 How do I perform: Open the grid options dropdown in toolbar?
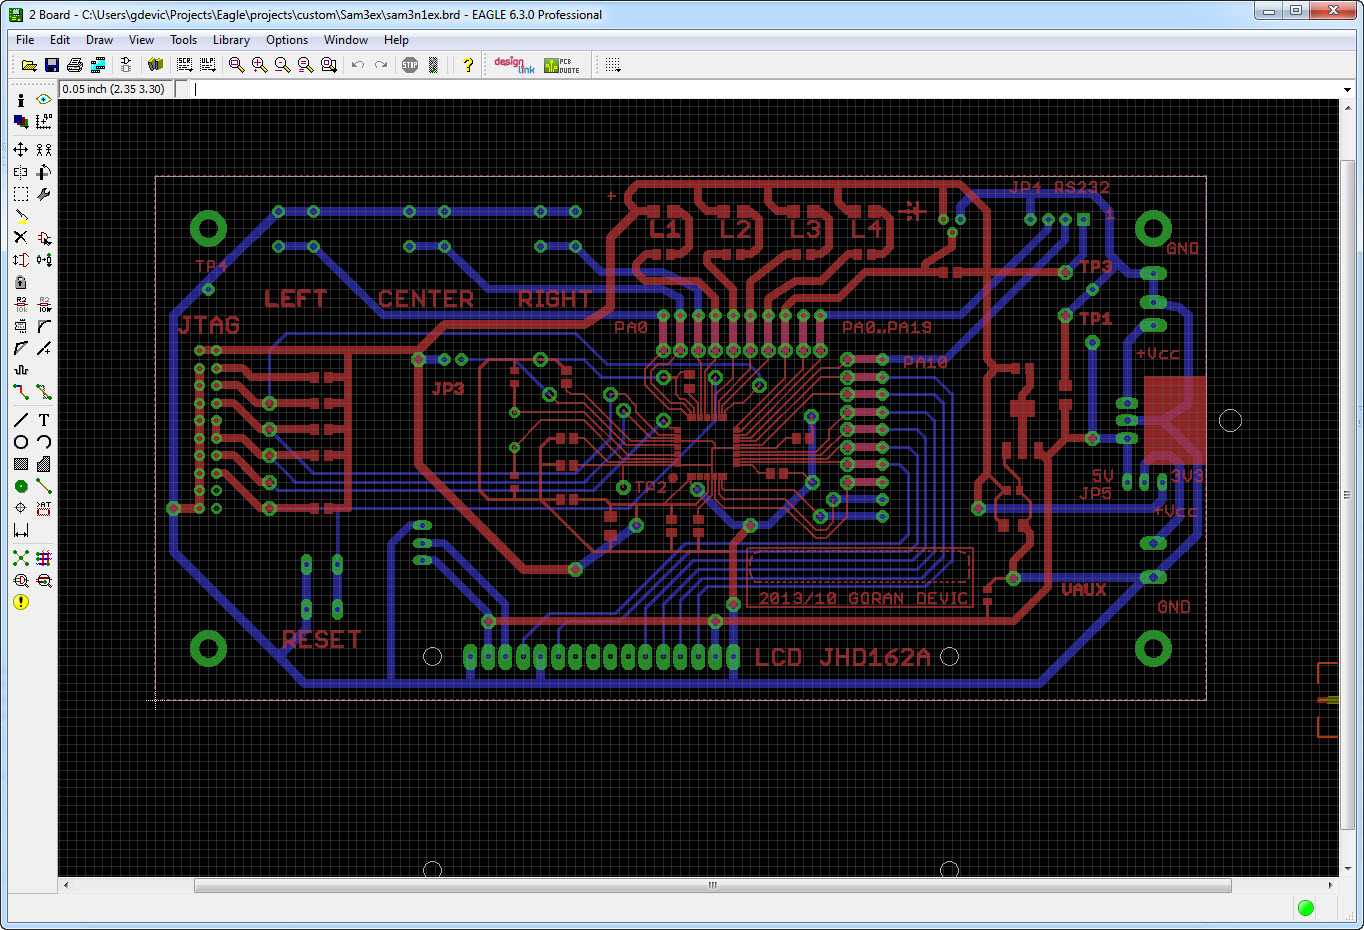coord(613,65)
